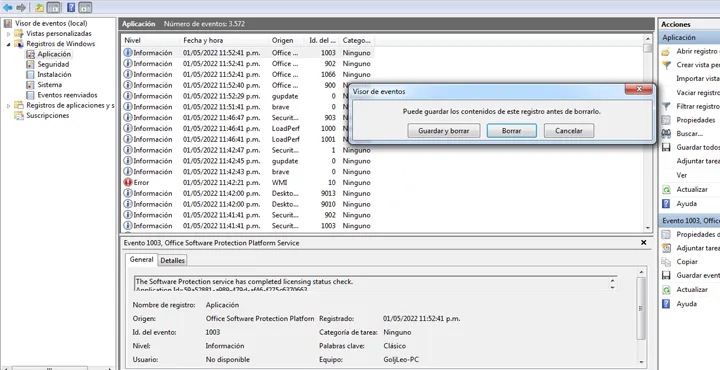Sort by Fecha y hora column header
This screenshot has height=370, width=720.
(223, 40)
